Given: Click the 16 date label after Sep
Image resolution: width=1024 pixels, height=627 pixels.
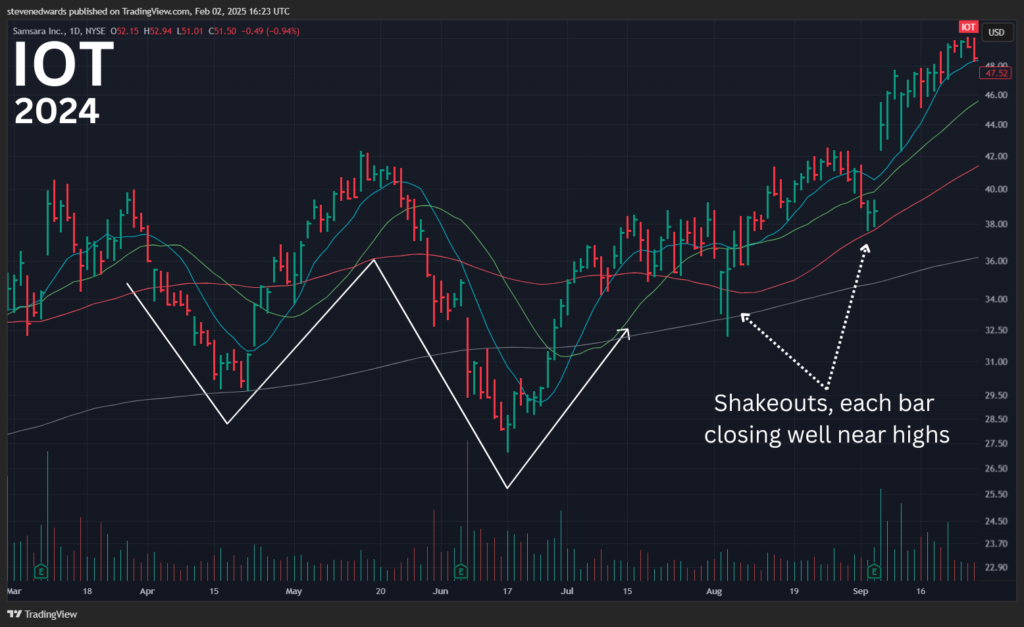Looking at the screenshot, I should pos(920,591).
